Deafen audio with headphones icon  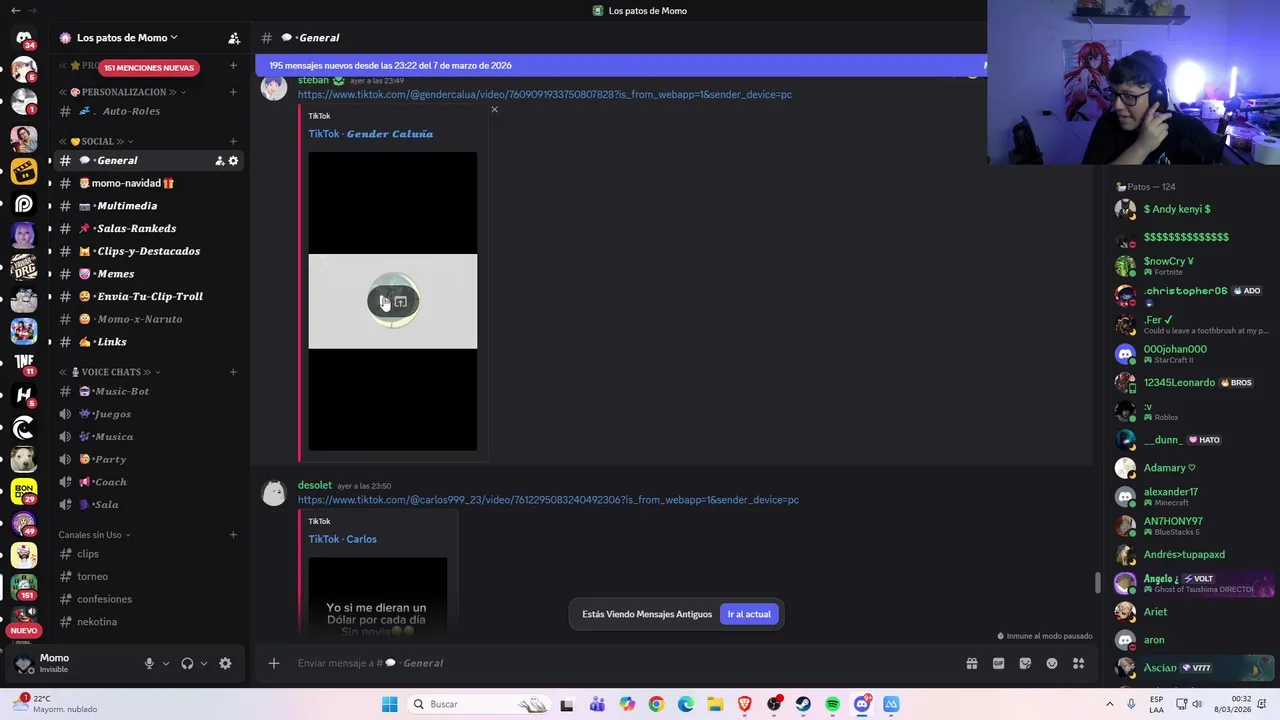187,663
